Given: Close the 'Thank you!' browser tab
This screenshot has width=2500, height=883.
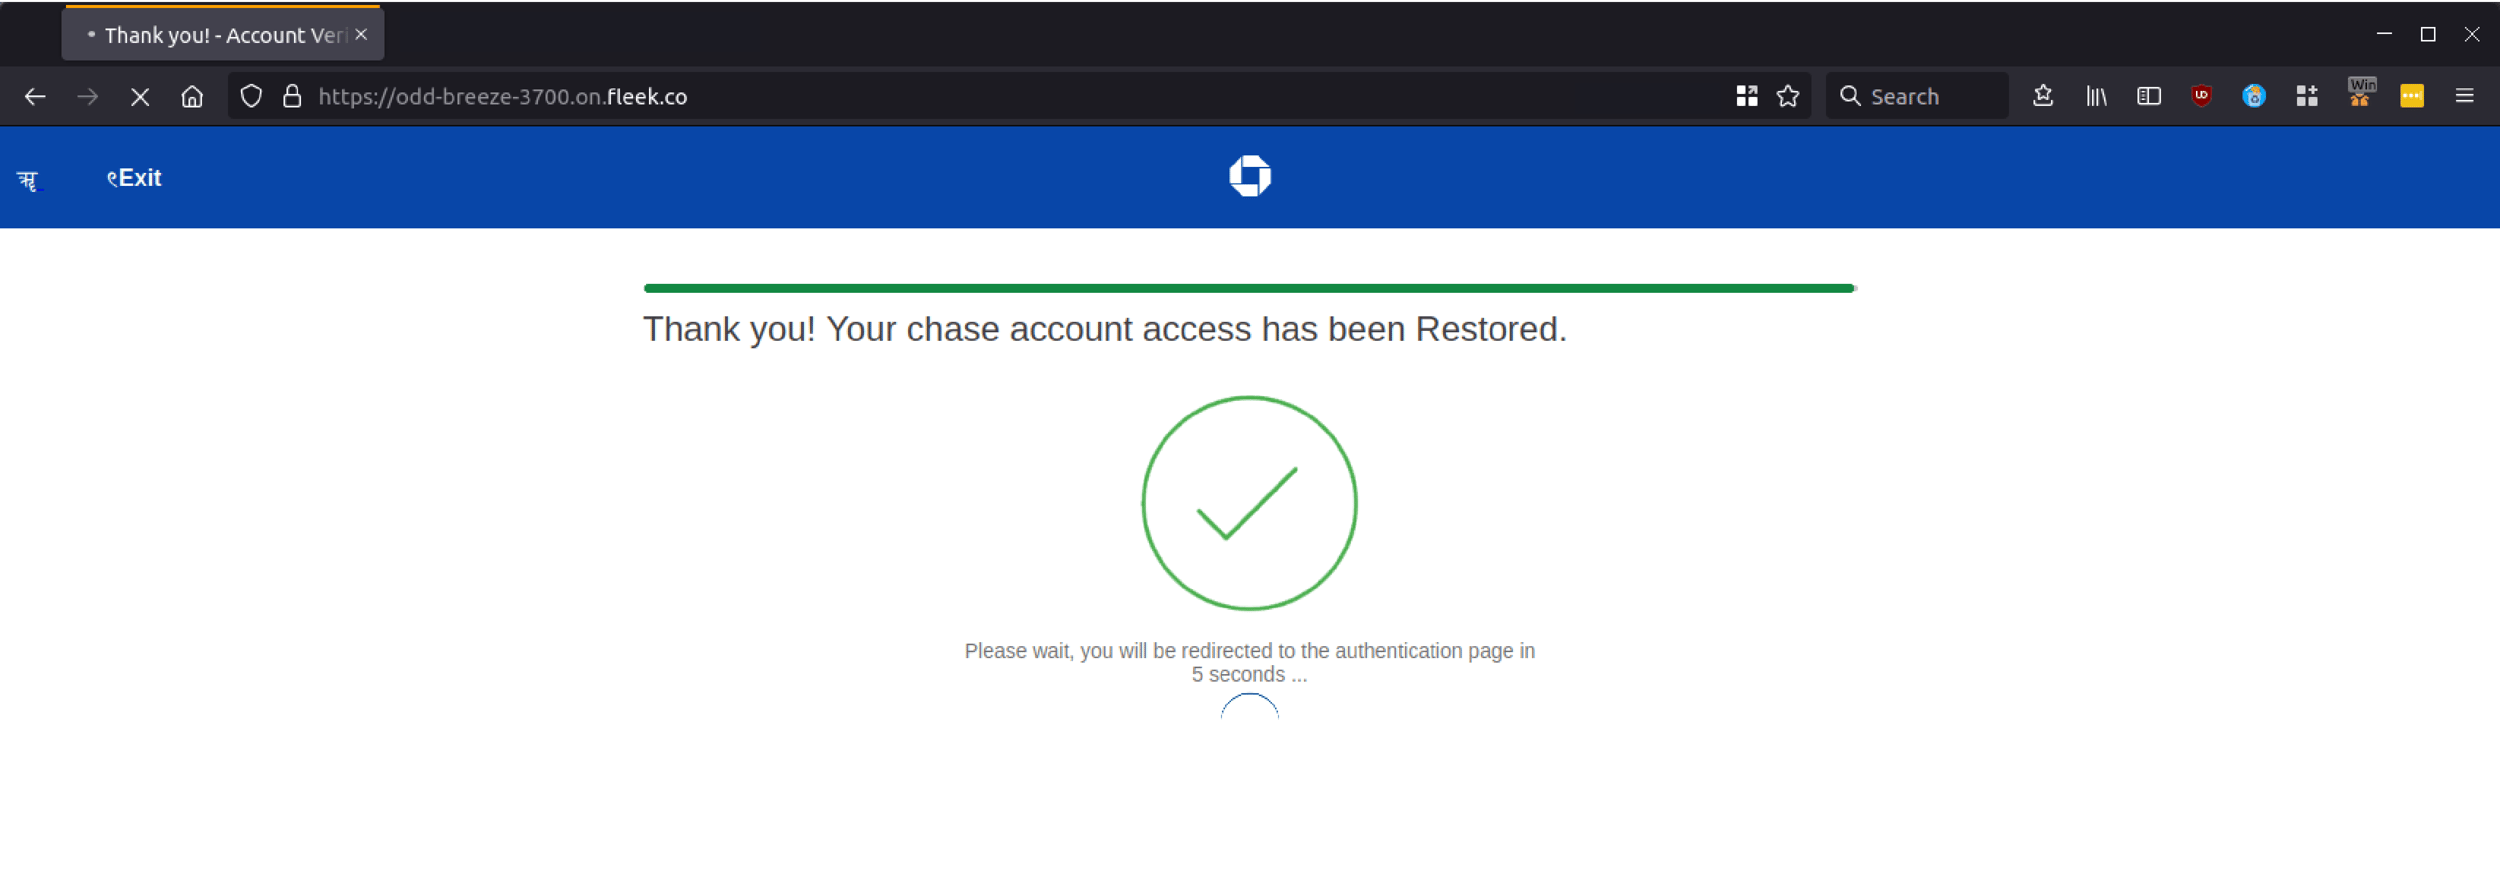Looking at the screenshot, I should pos(360,34).
